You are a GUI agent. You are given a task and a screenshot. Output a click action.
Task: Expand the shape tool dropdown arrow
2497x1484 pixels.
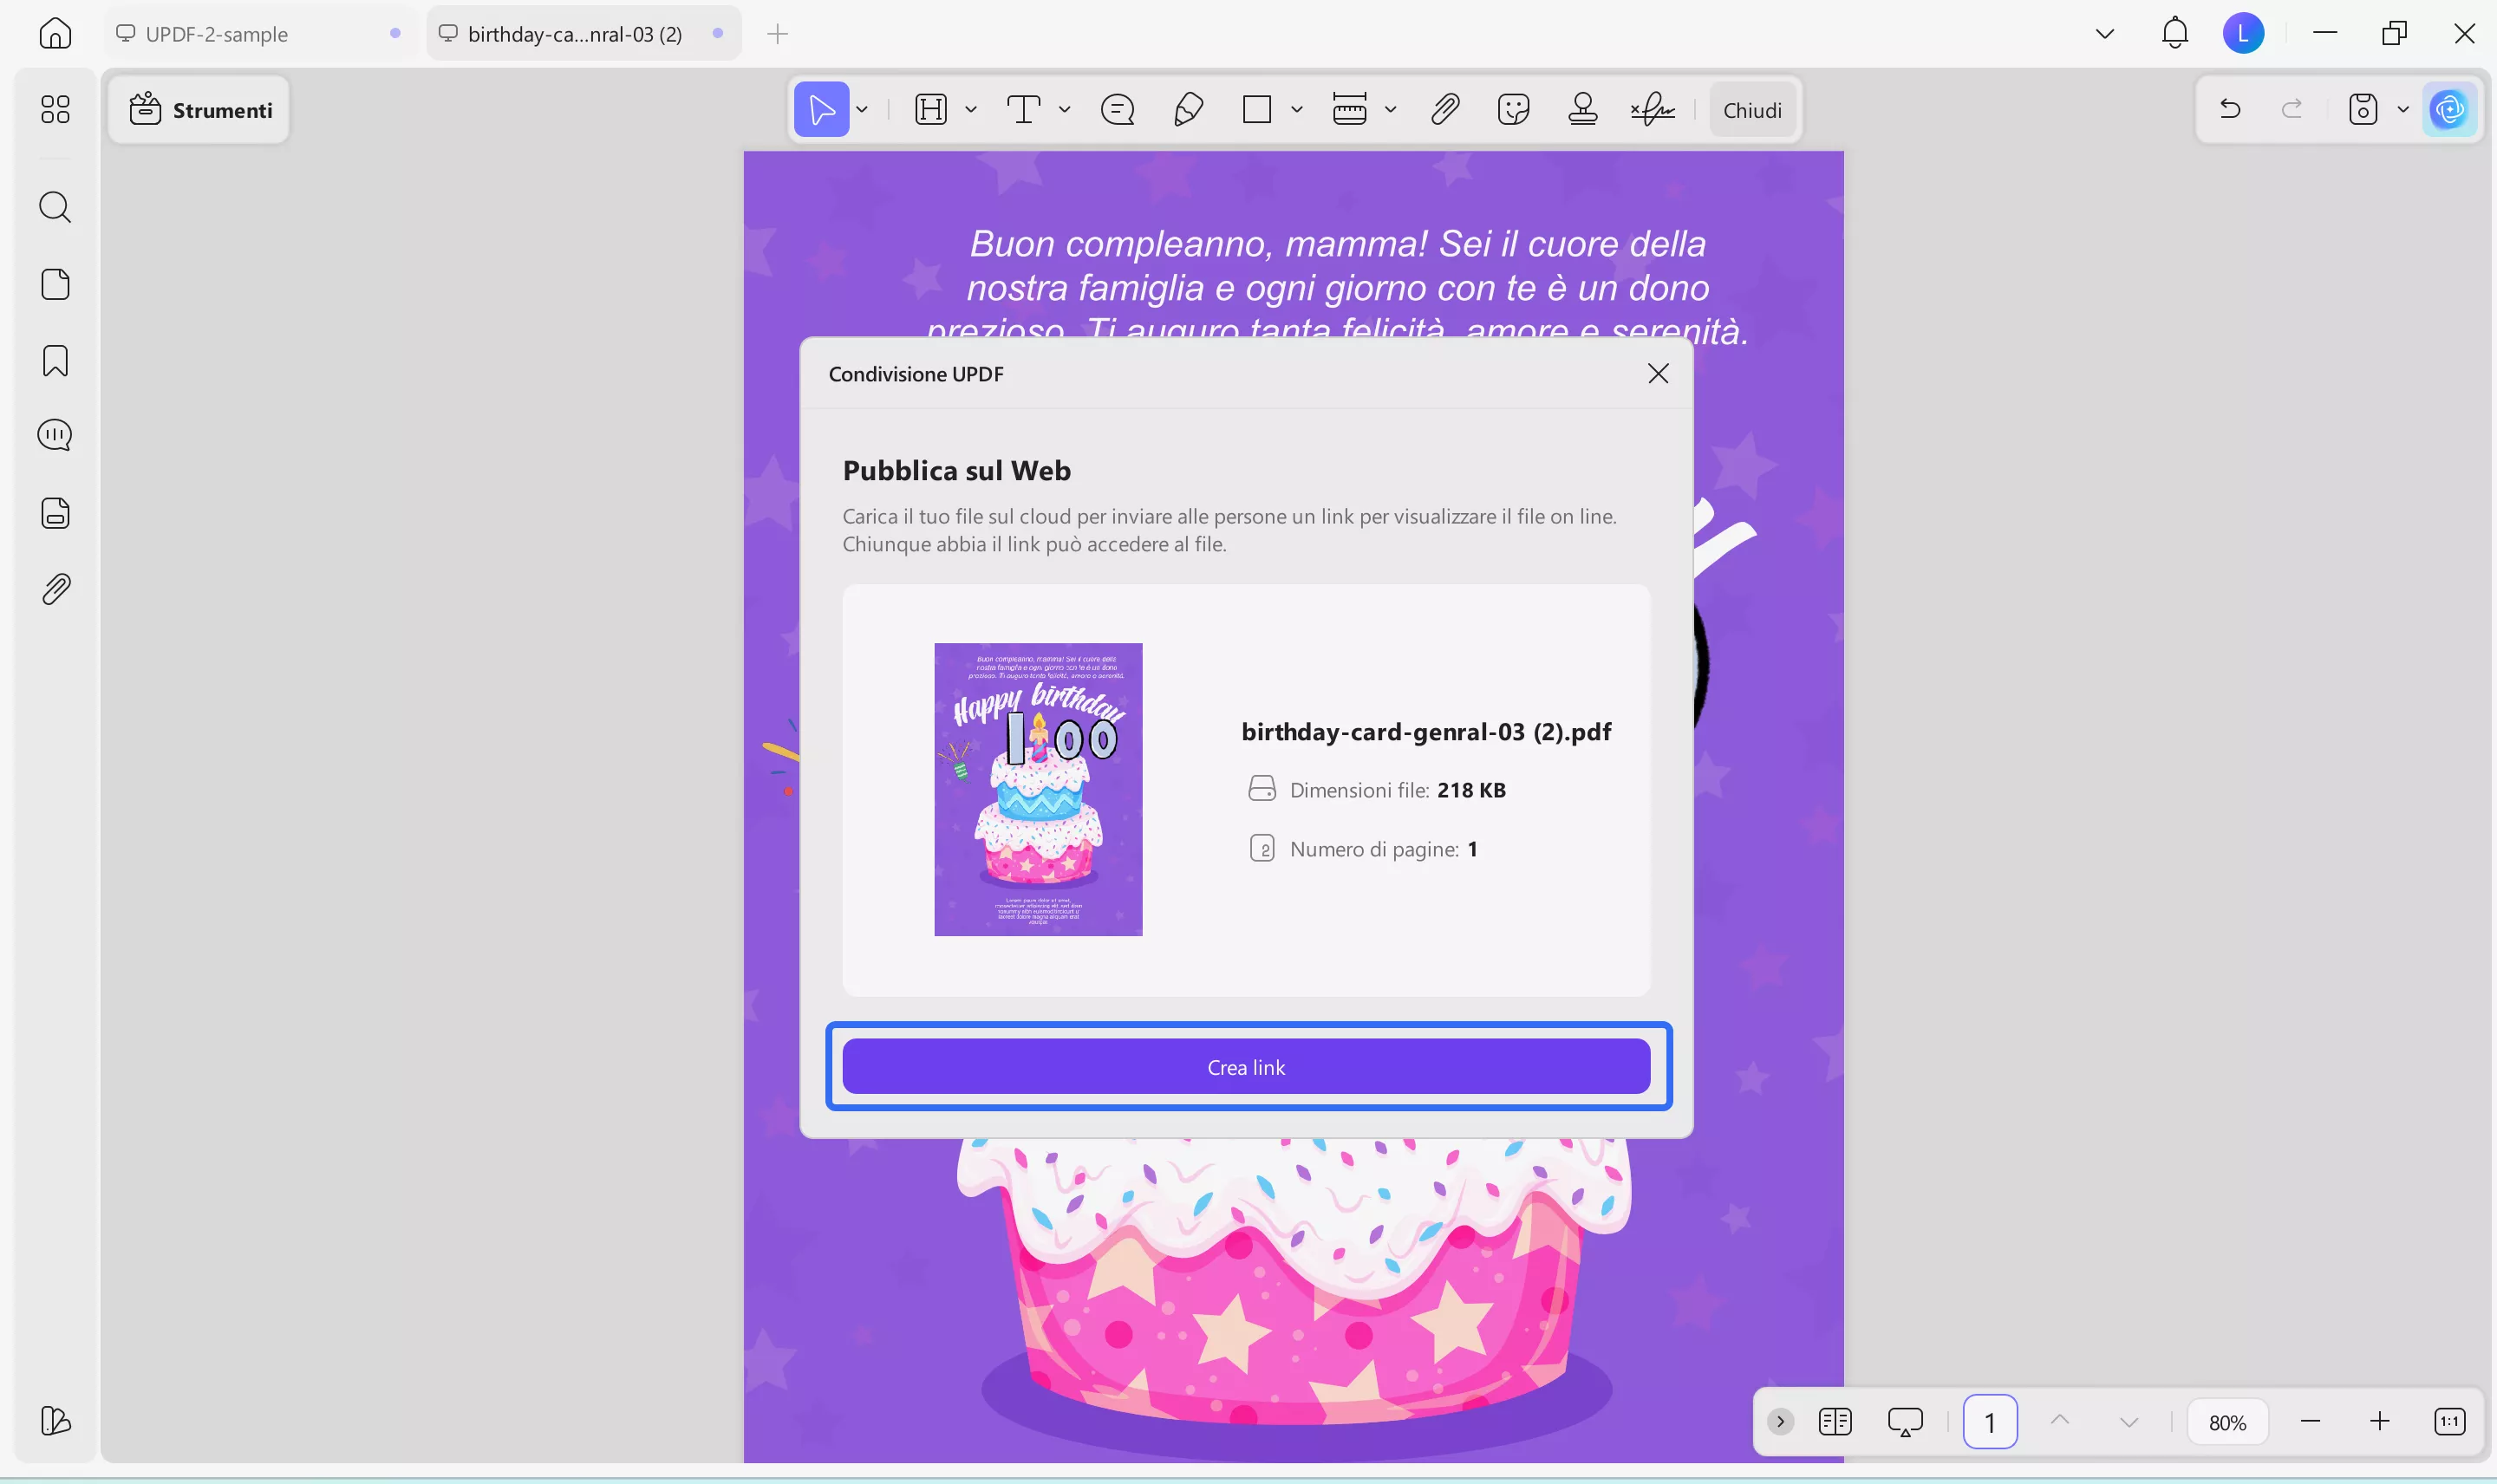(1297, 109)
